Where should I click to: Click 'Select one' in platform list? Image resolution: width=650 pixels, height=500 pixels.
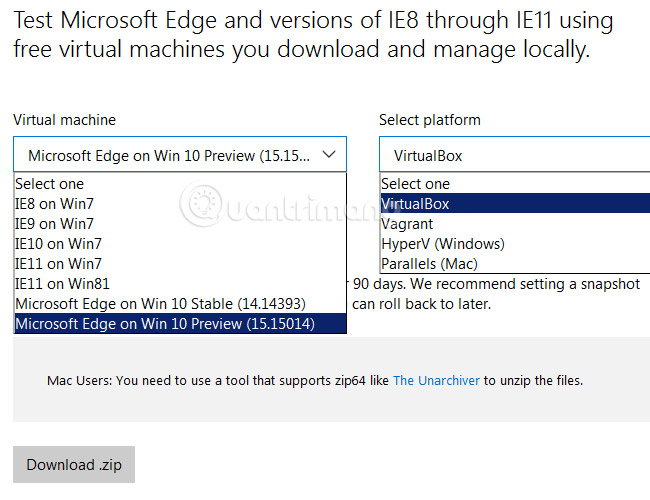[x=416, y=184]
